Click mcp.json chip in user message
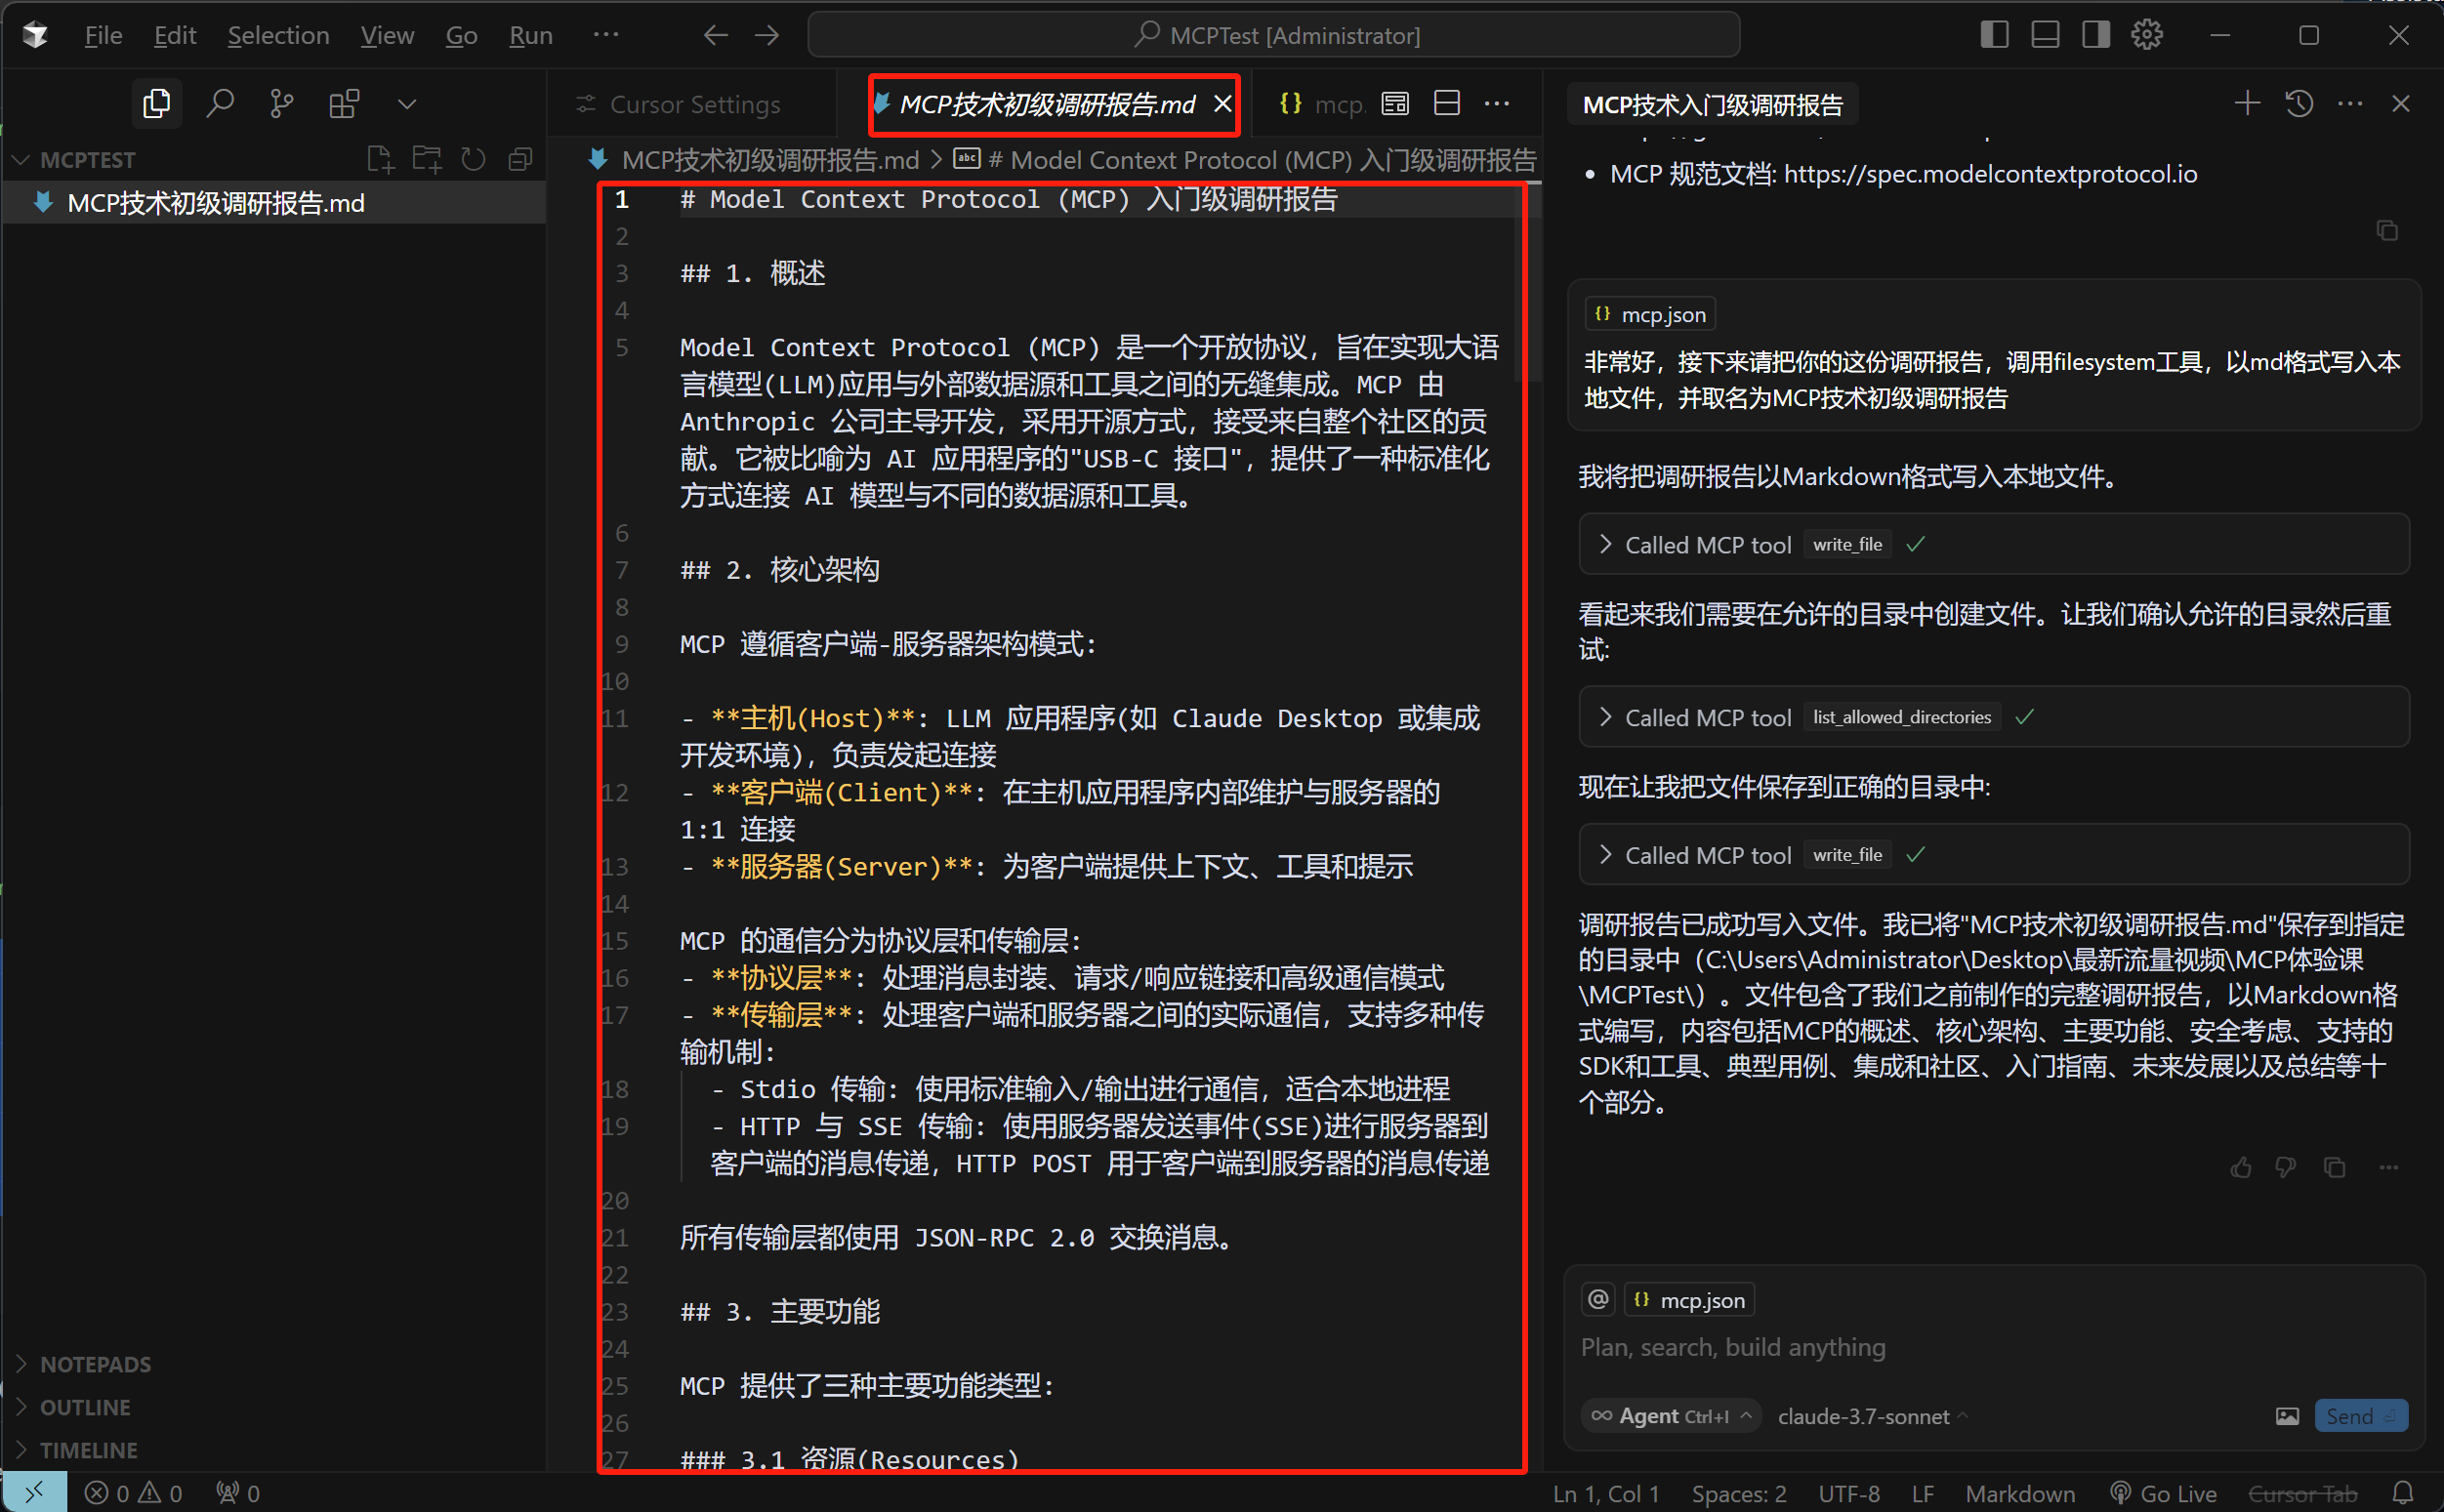This screenshot has width=2444, height=1512. click(x=1650, y=315)
